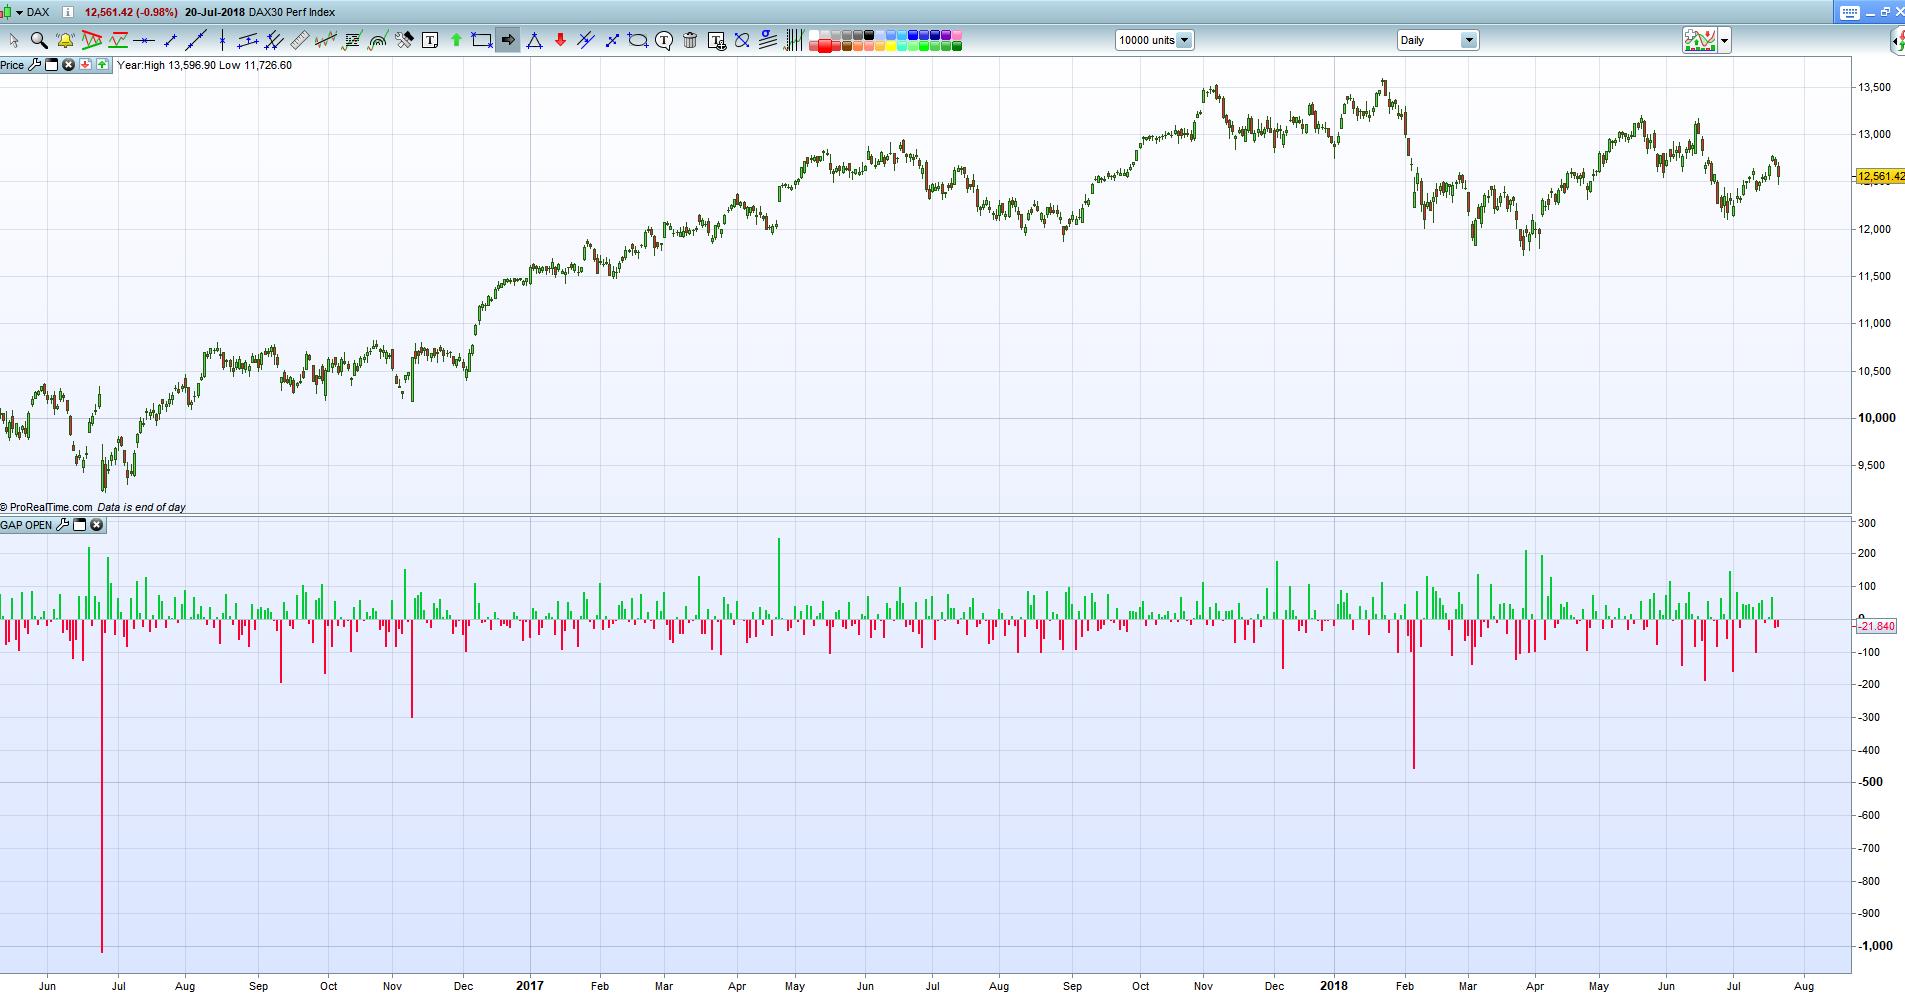
Task: Select the parallel channel drawing tool
Action: 248,41
